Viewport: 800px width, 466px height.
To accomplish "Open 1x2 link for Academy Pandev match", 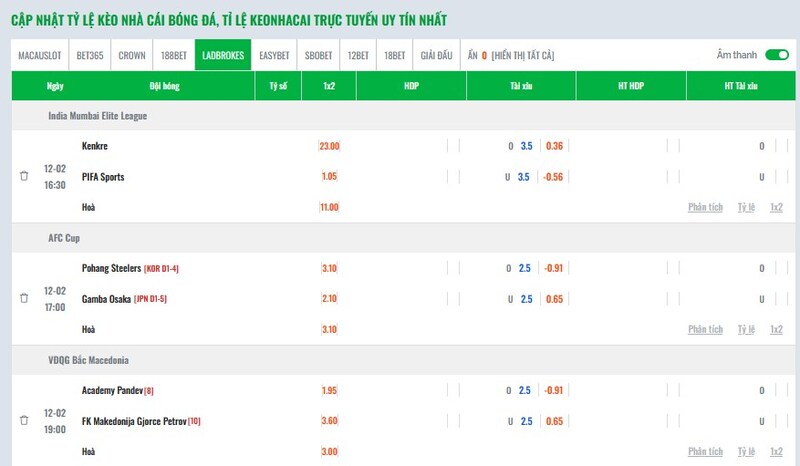I will click(x=776, y=452).
